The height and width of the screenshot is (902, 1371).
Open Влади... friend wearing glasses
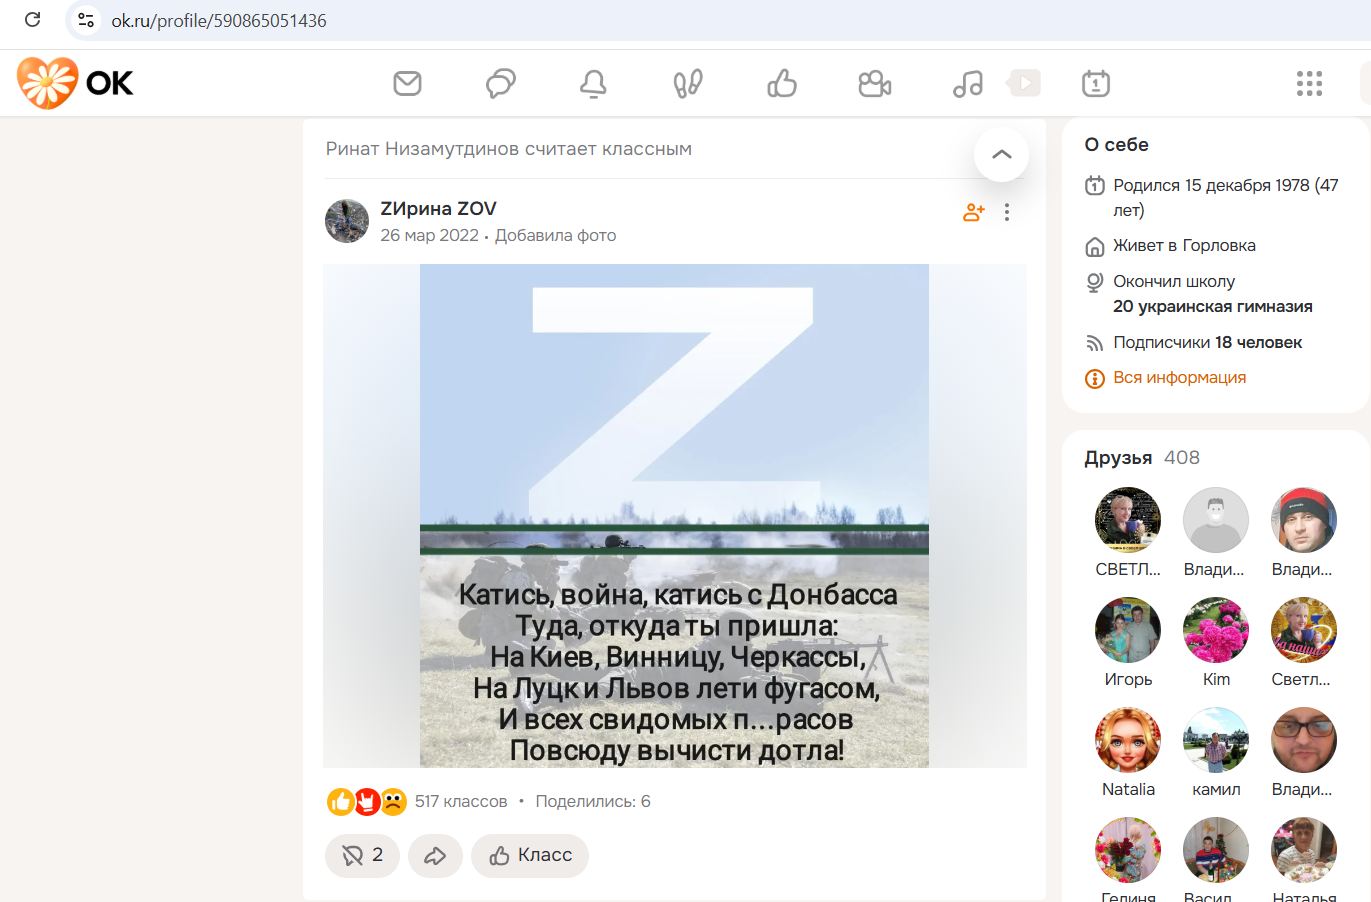click(1304, 740)
